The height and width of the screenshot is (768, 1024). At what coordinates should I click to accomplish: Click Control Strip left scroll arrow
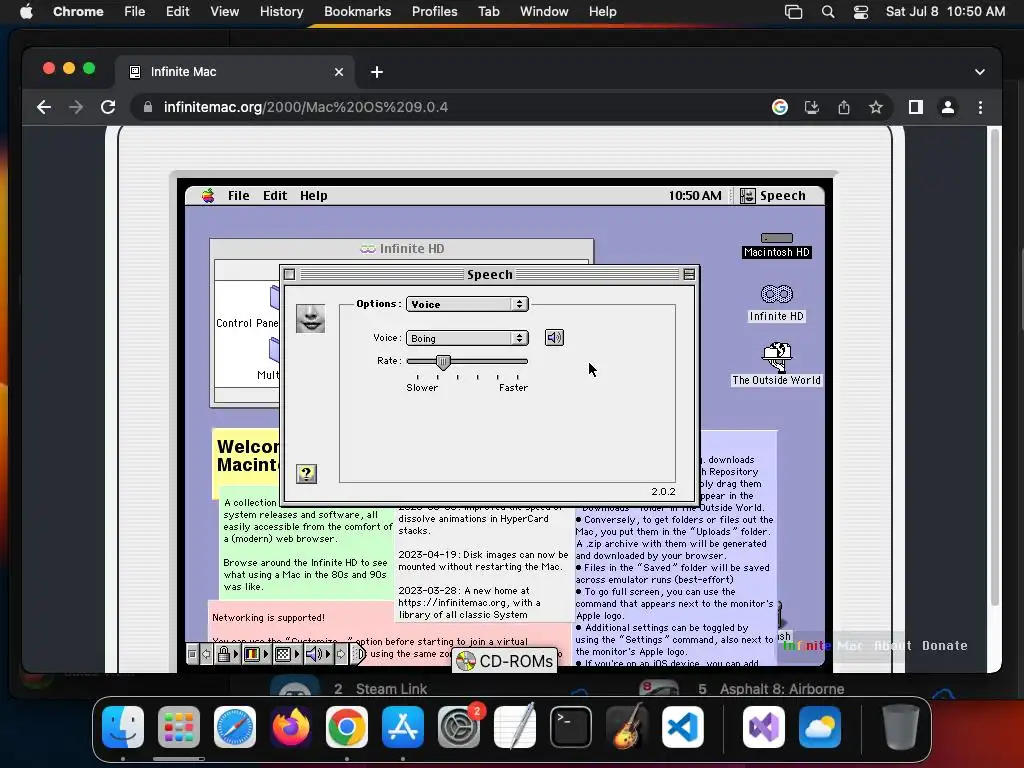tap(206, 654)
